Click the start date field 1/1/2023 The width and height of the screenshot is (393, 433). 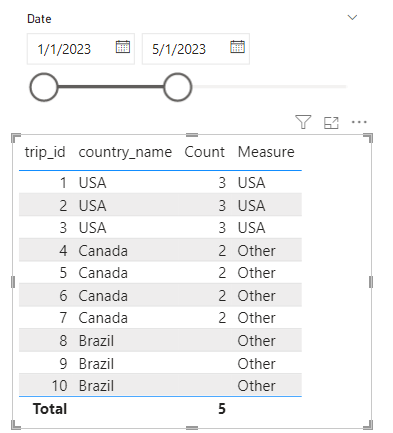tap(81, 49)
